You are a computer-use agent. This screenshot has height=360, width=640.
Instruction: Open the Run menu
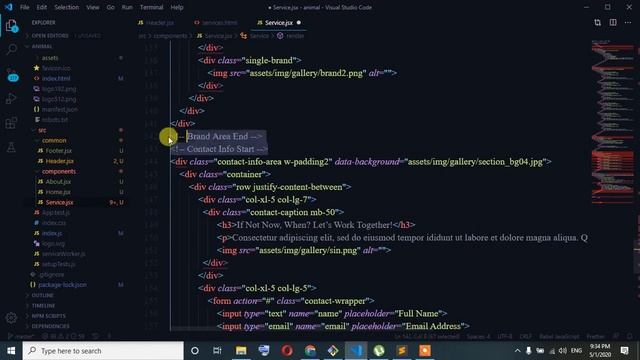coord(127,7)
